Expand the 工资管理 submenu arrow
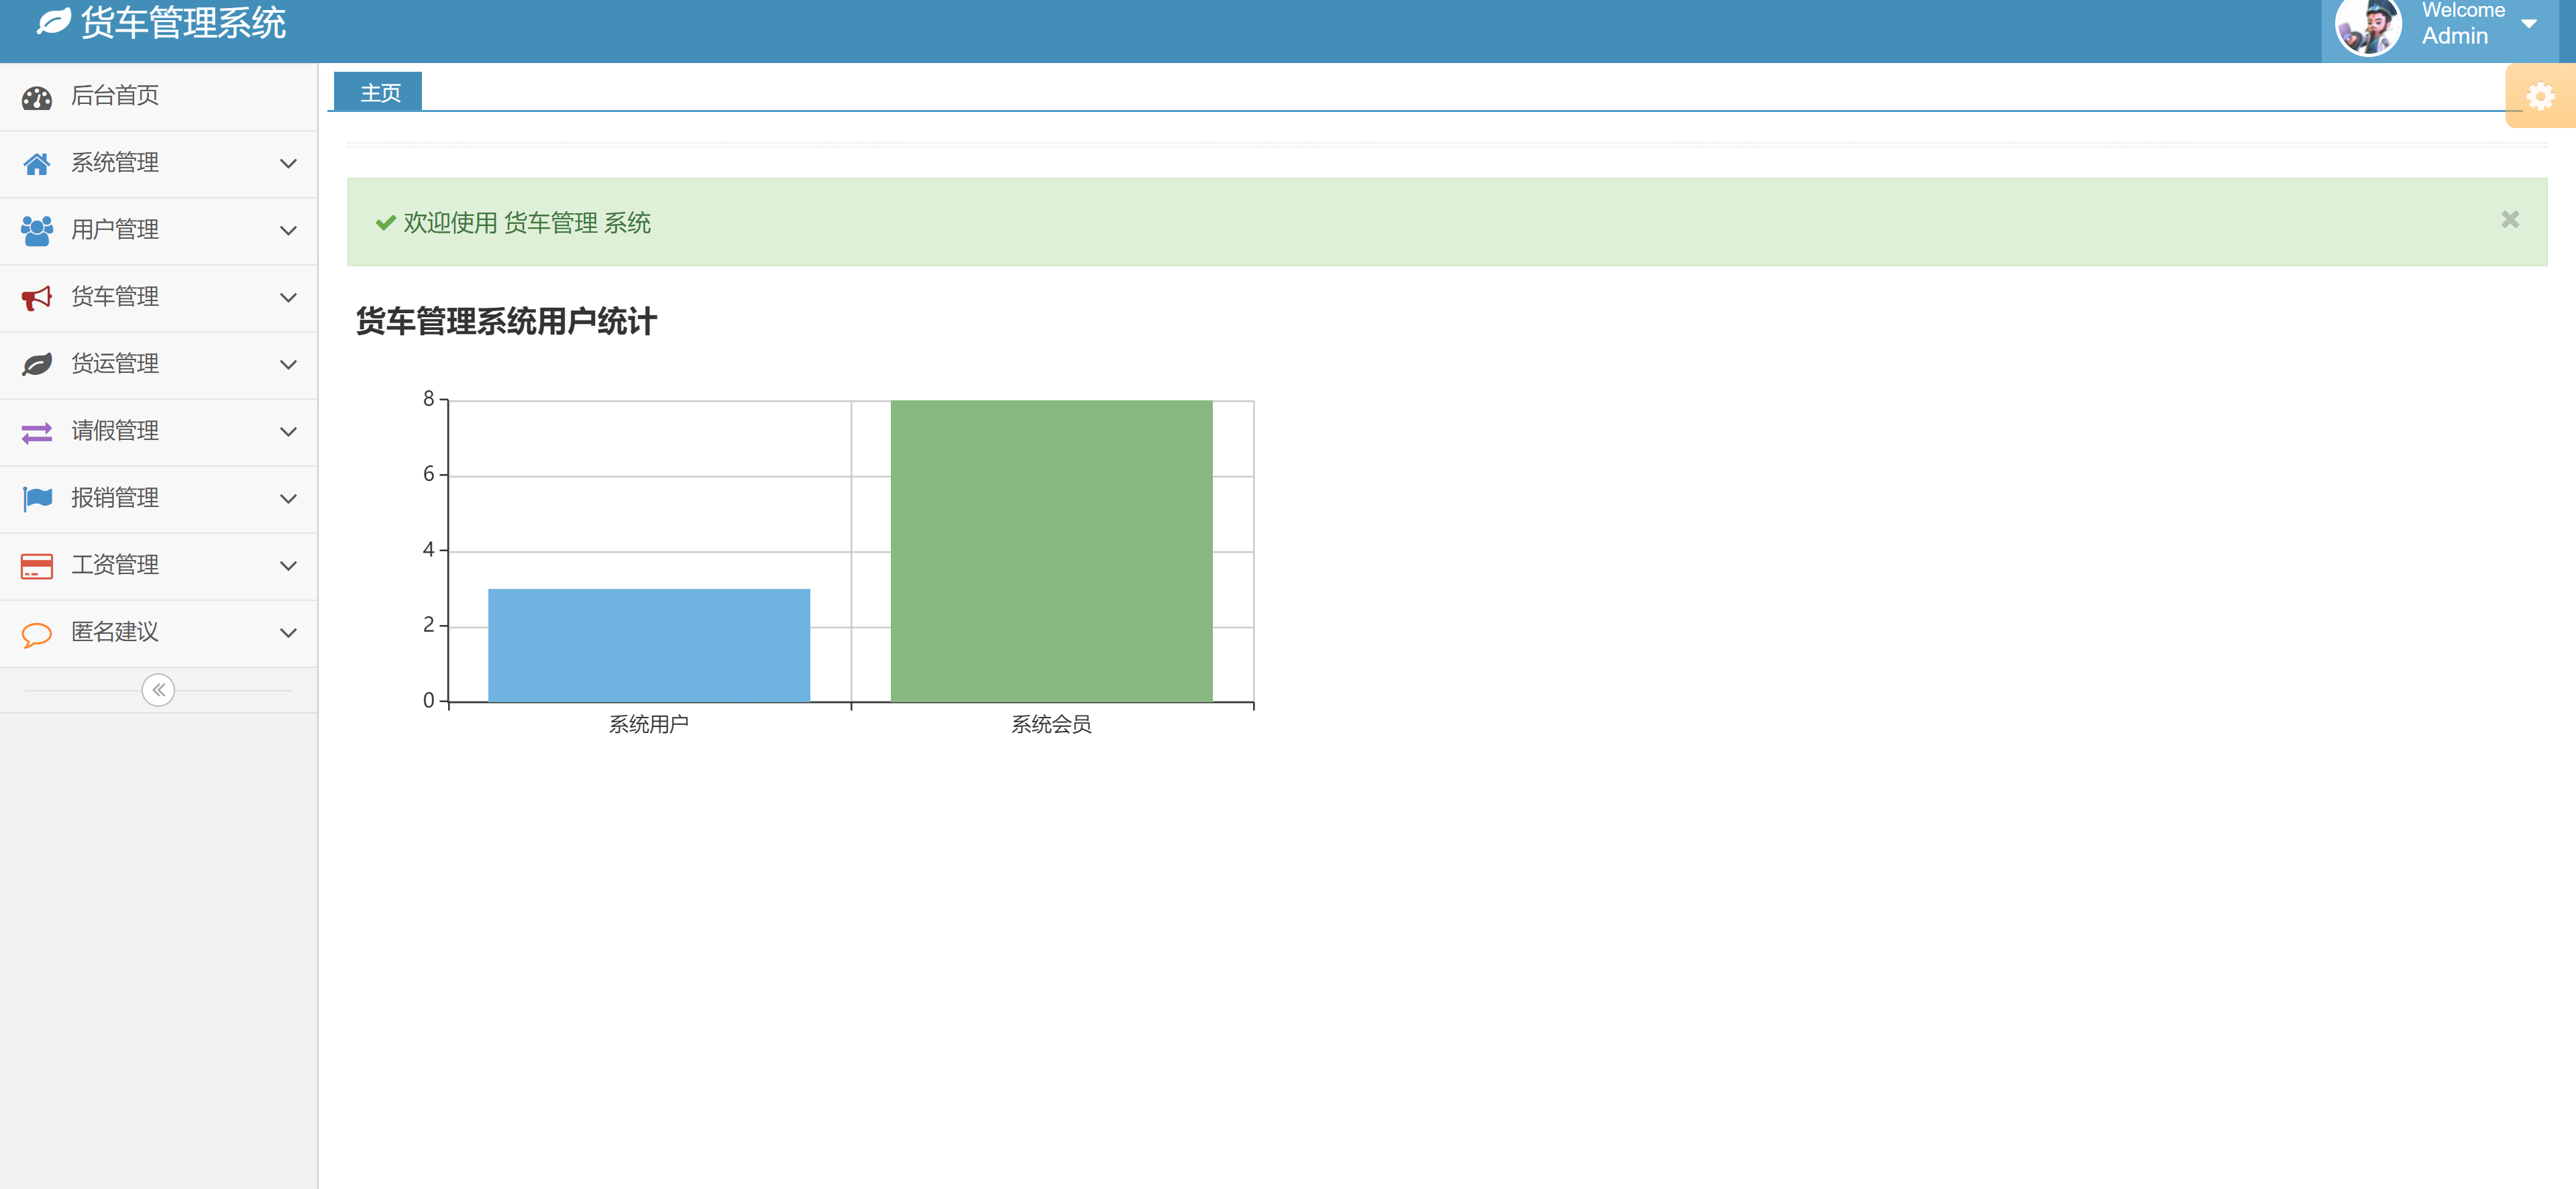 point(288,566)
